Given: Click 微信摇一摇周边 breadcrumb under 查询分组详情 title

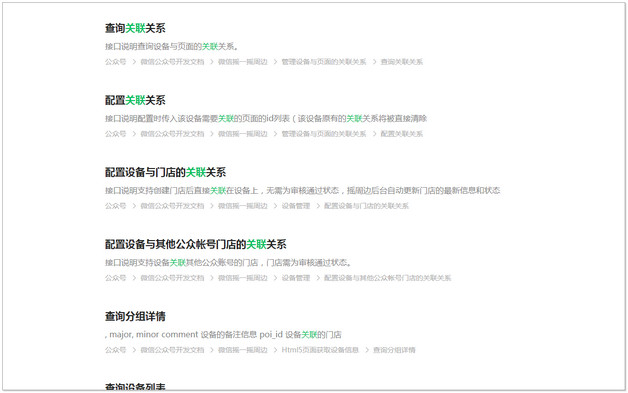Looking at the screenshot, I should (243, 350).
